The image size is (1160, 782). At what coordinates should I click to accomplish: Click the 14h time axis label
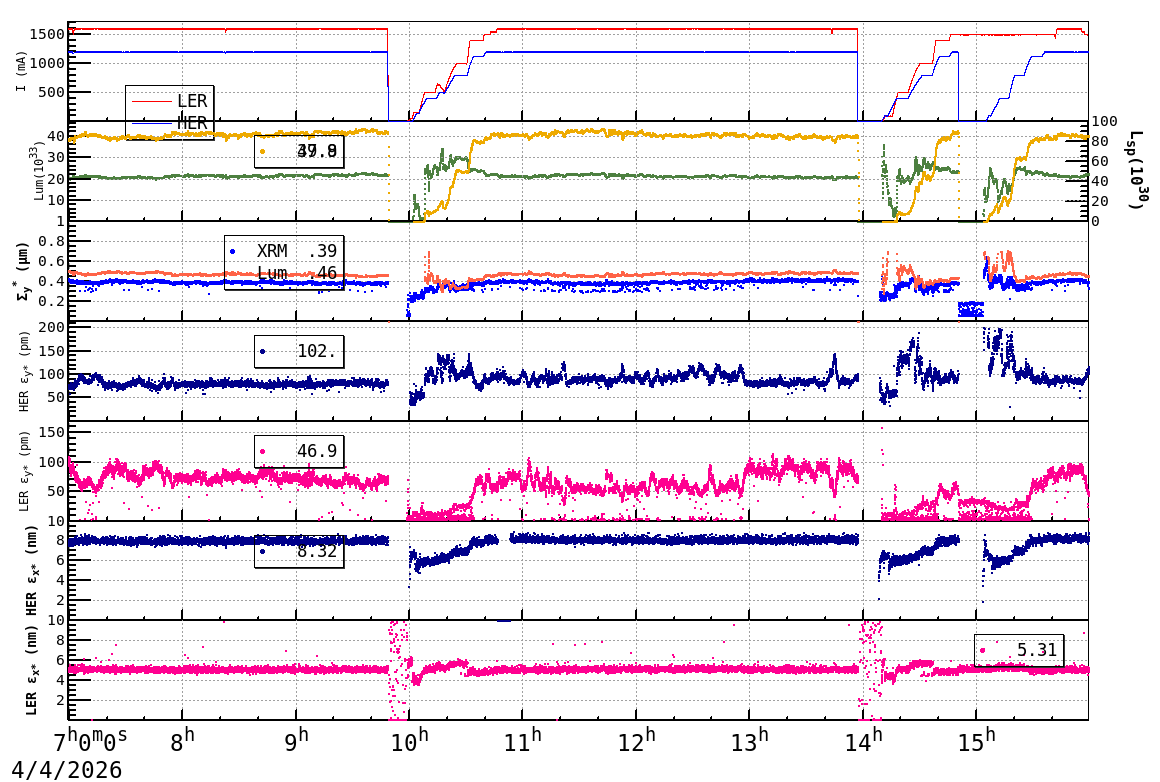click(x=863, y=739)
